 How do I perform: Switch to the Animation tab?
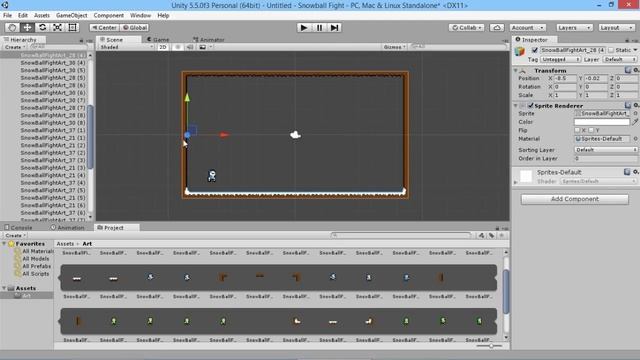67,227
